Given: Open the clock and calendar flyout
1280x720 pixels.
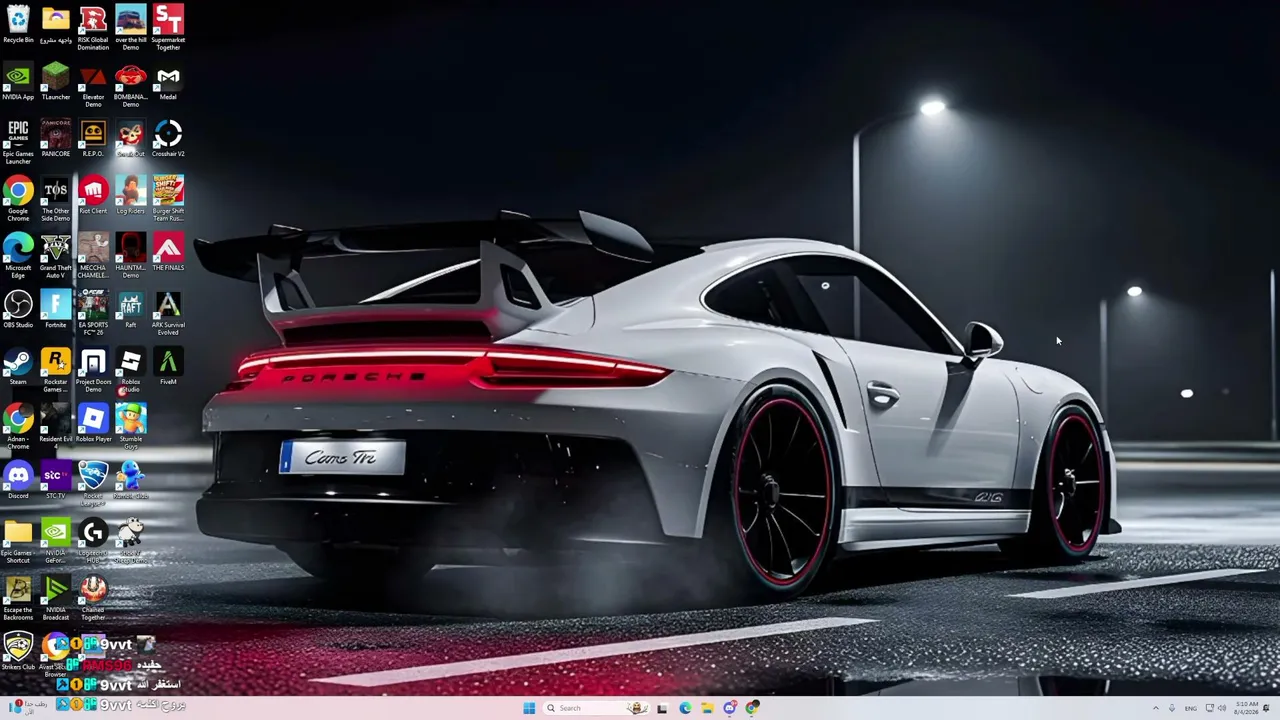Looking at the screenshot, I should (1246, 708).
